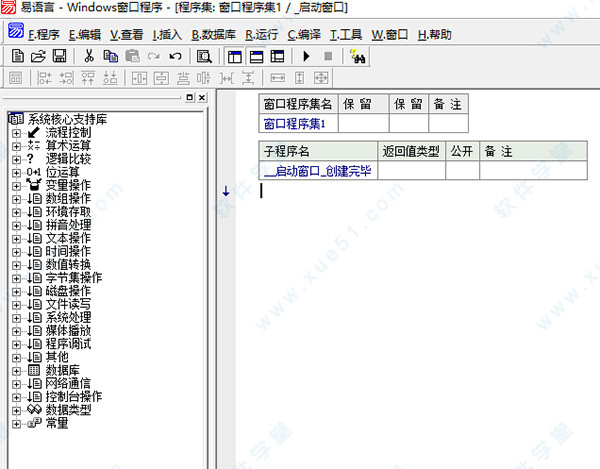The image size is (600, 469).
Task: Expand the 文本操作 tree node
Action: (16, 239)
